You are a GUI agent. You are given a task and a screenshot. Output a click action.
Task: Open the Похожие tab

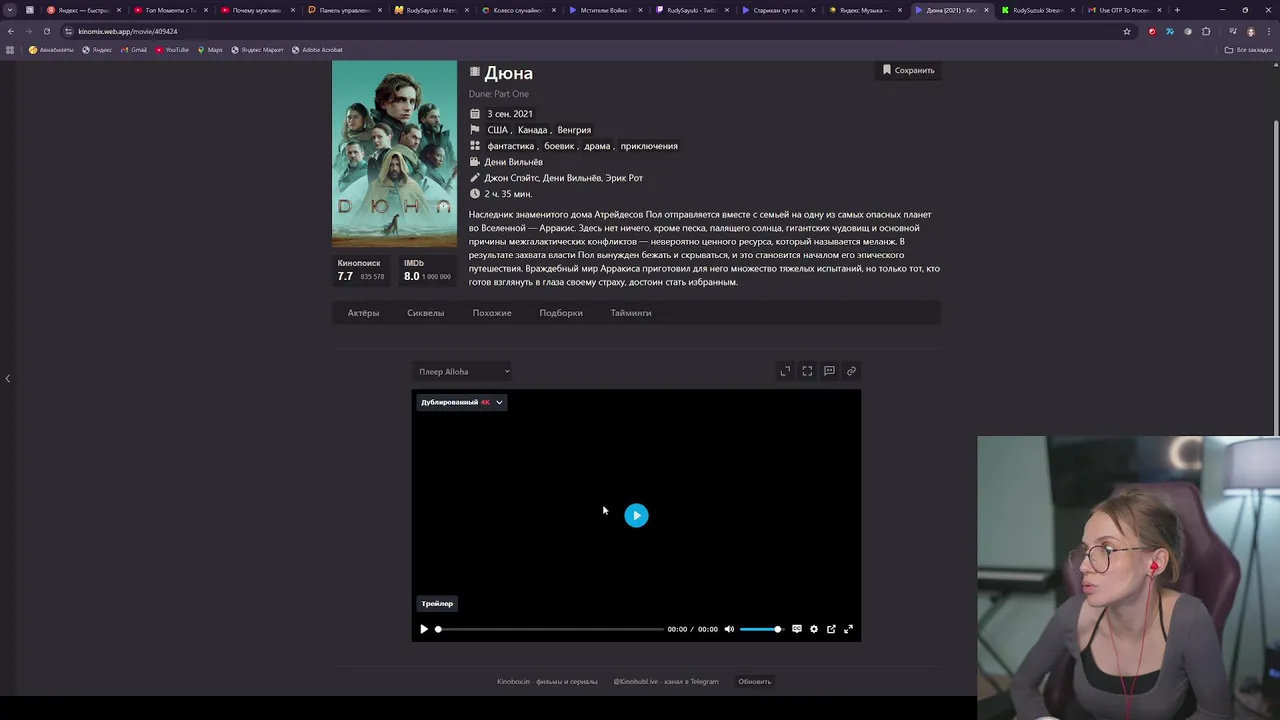click(x=492, y=313)
